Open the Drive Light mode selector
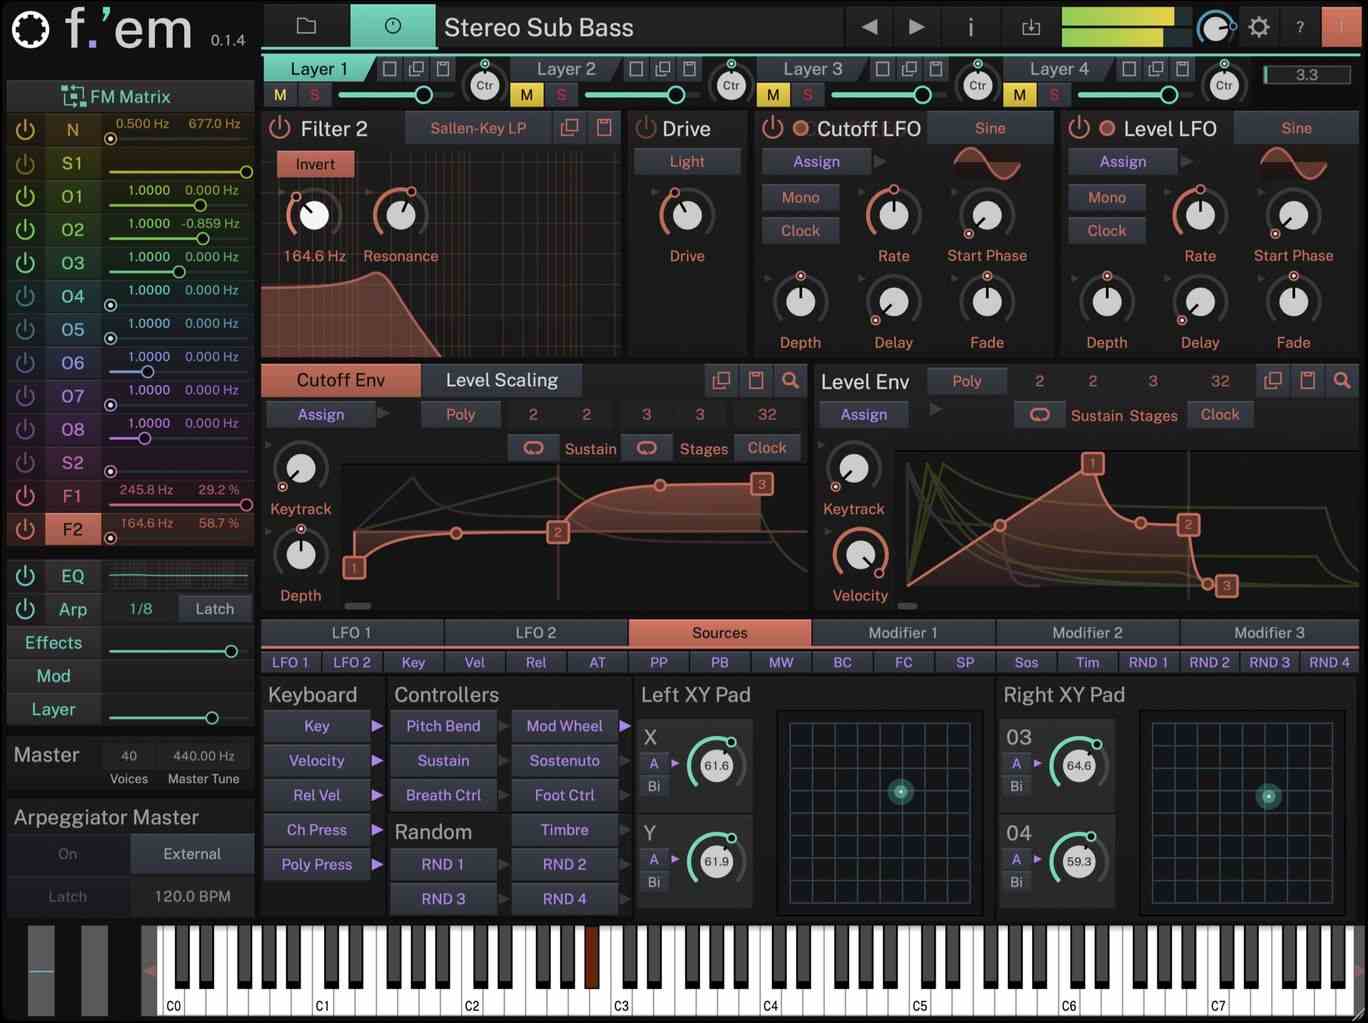 (687, 161)
